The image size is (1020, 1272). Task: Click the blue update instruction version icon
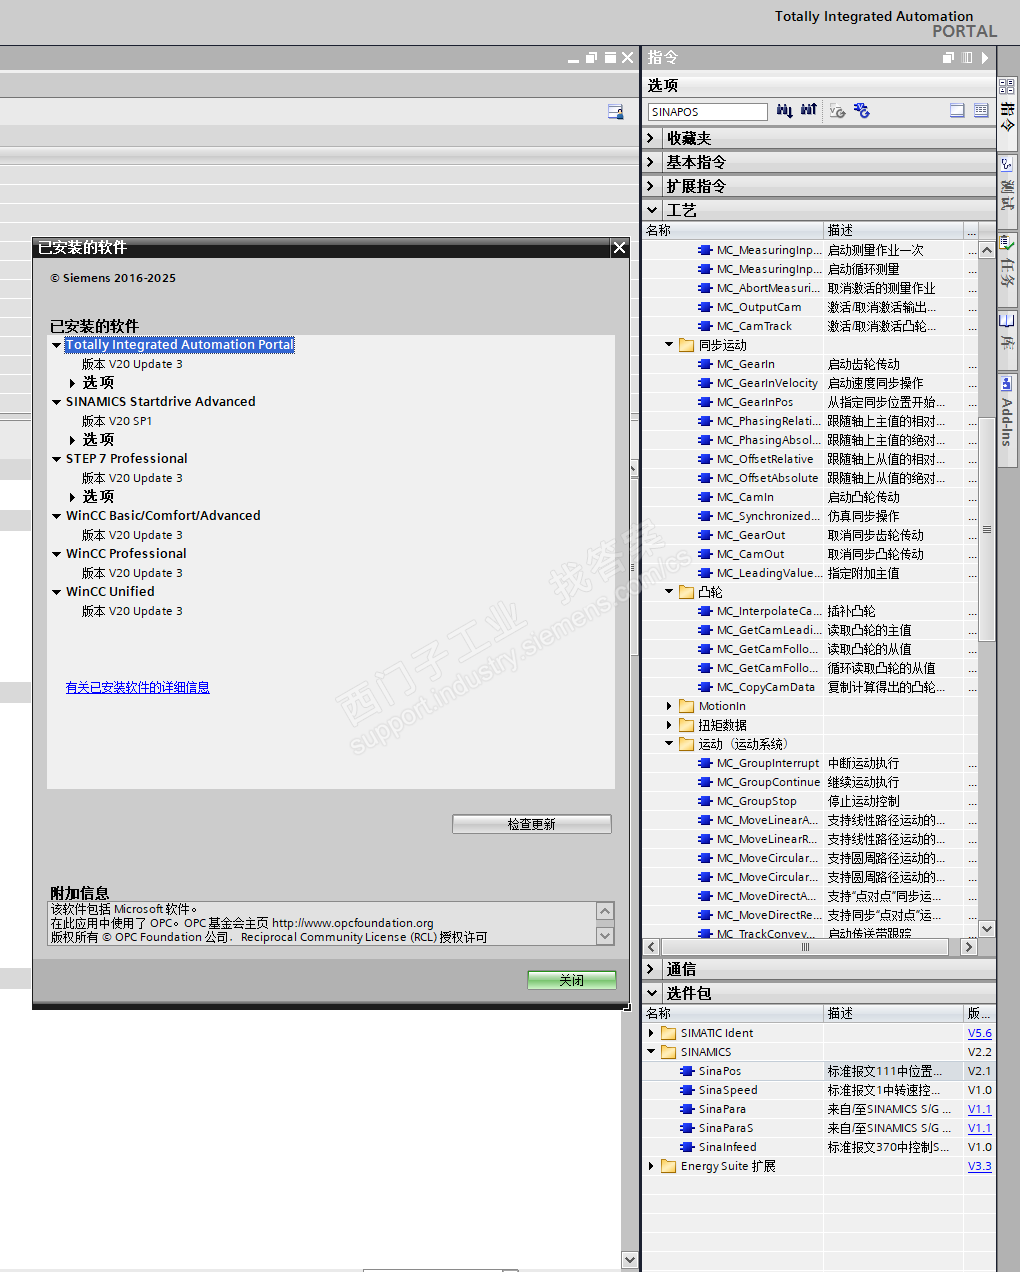[862, 111]
